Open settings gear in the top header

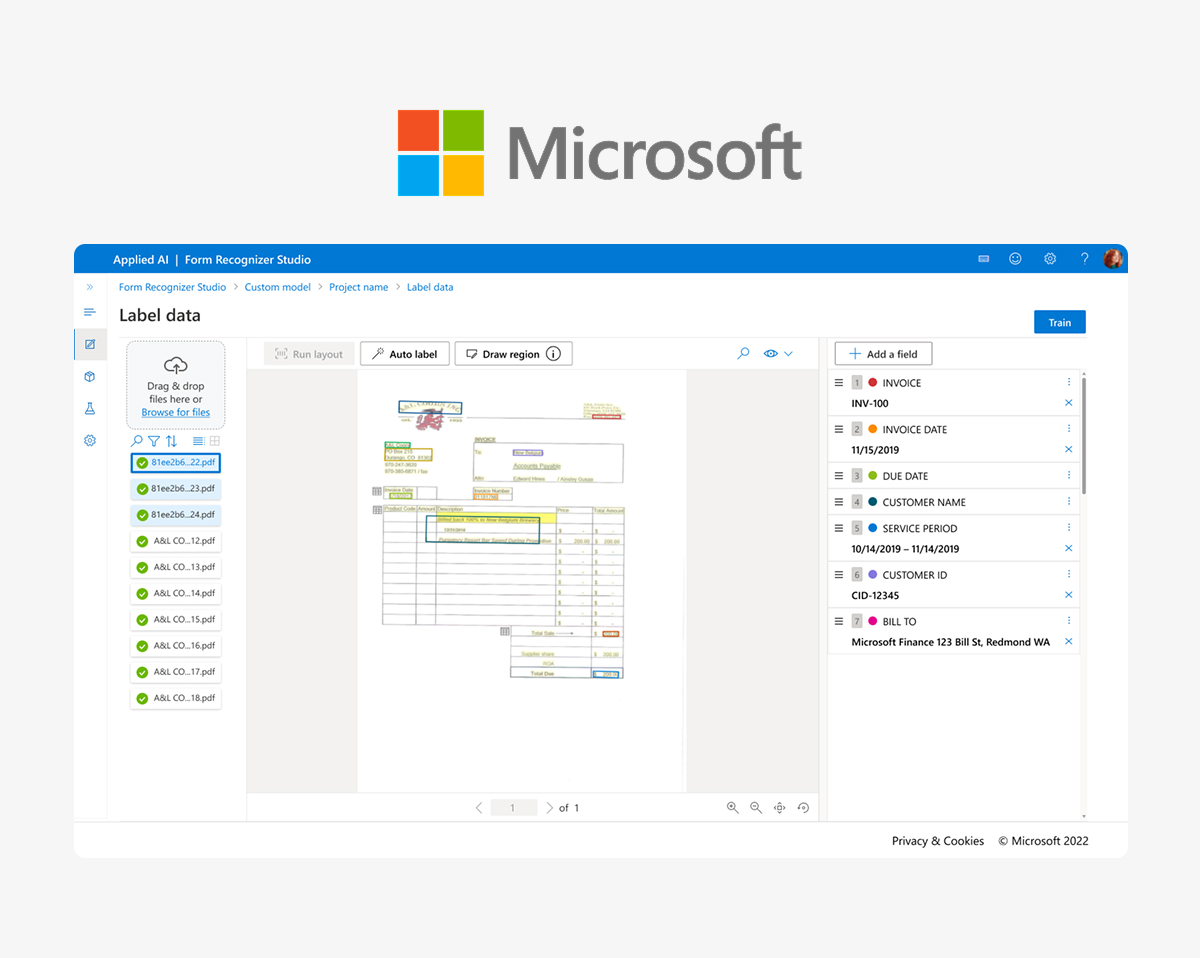(x=1050, y=259)
